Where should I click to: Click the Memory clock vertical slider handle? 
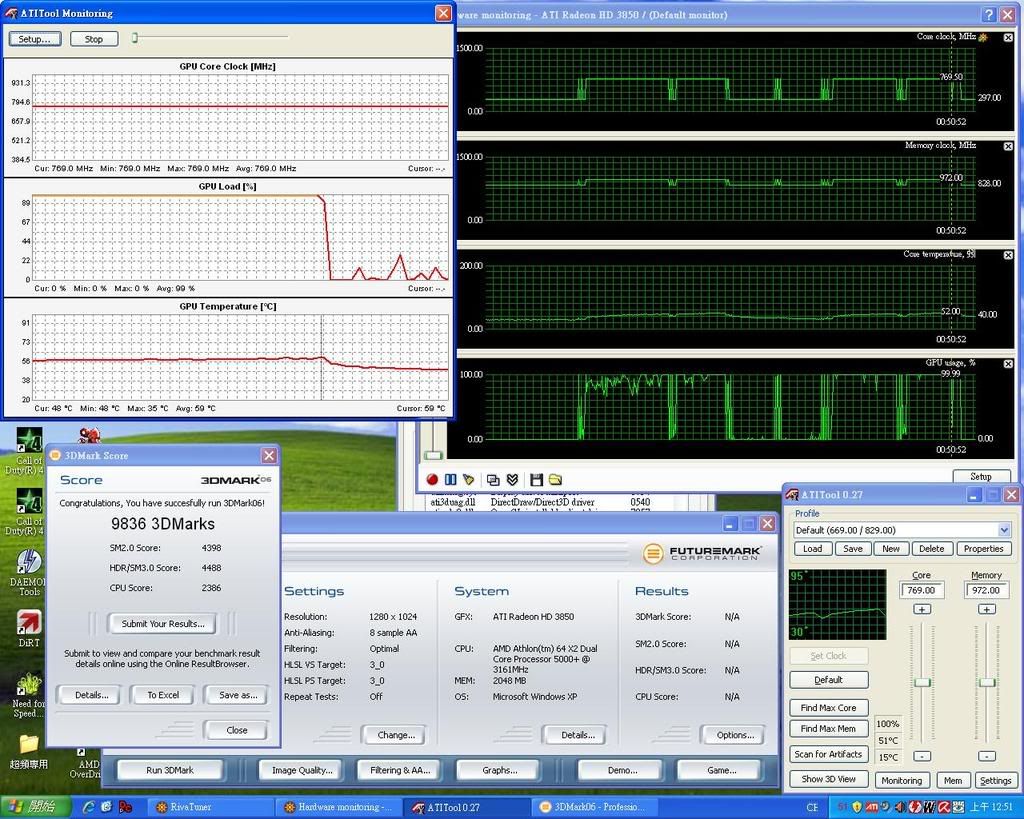[x=987, y=682]
